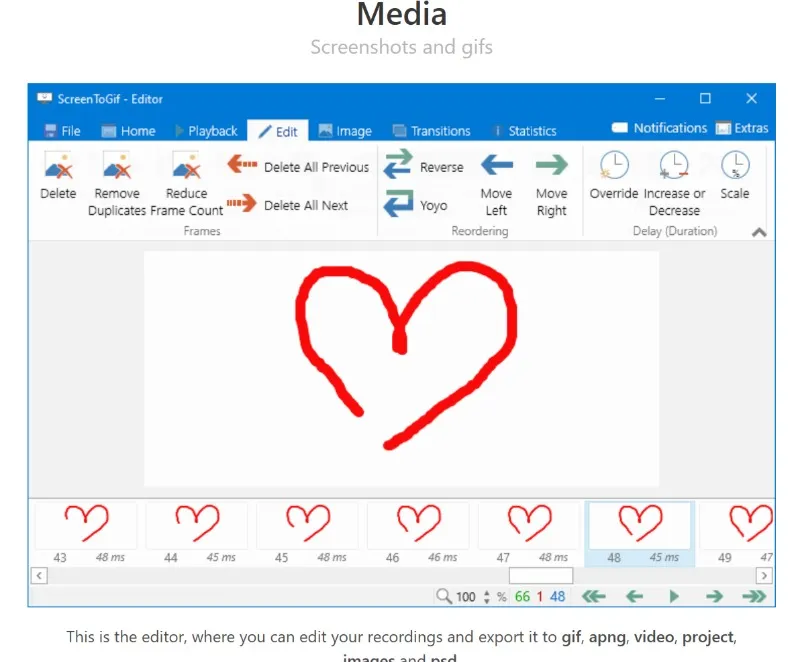Switch to Image tab

coord(345,131)
